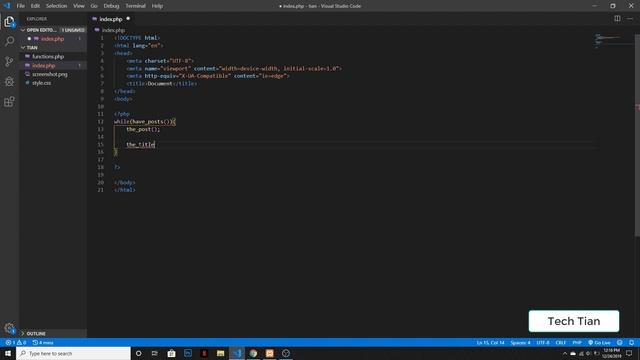The width and height of the screenshot is (640, 360).
Task: Change file encoding via UTF-8
Action: (x=542, y=342)
